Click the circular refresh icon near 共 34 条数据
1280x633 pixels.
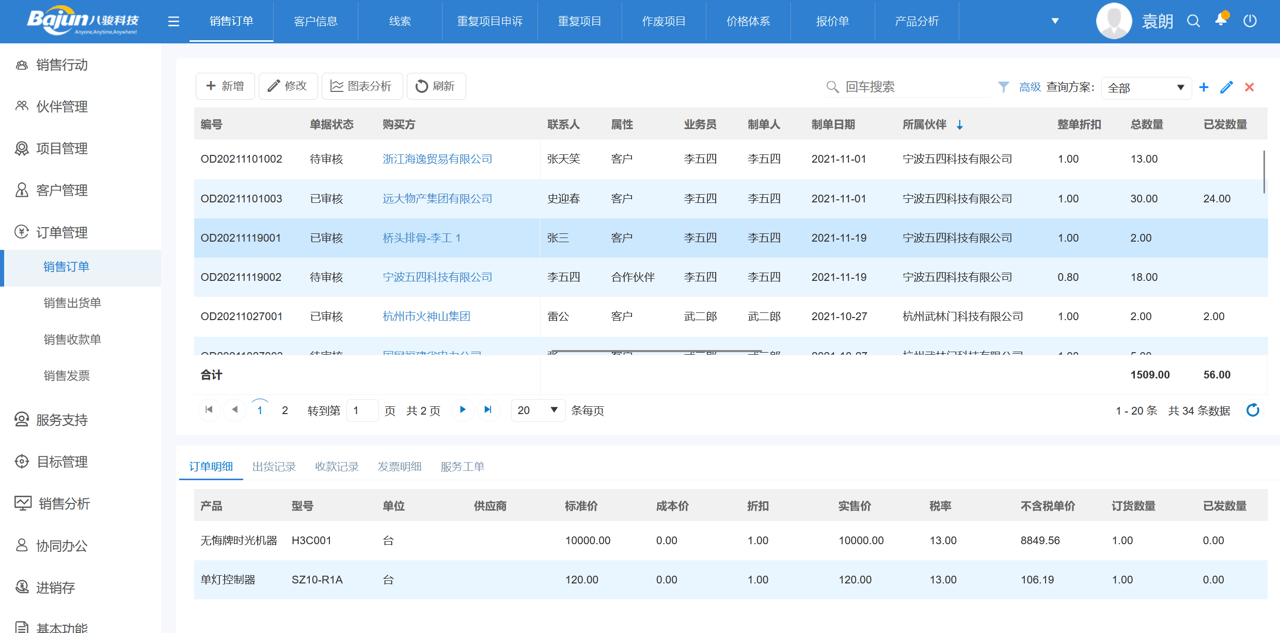click(x=1253, y=409)
